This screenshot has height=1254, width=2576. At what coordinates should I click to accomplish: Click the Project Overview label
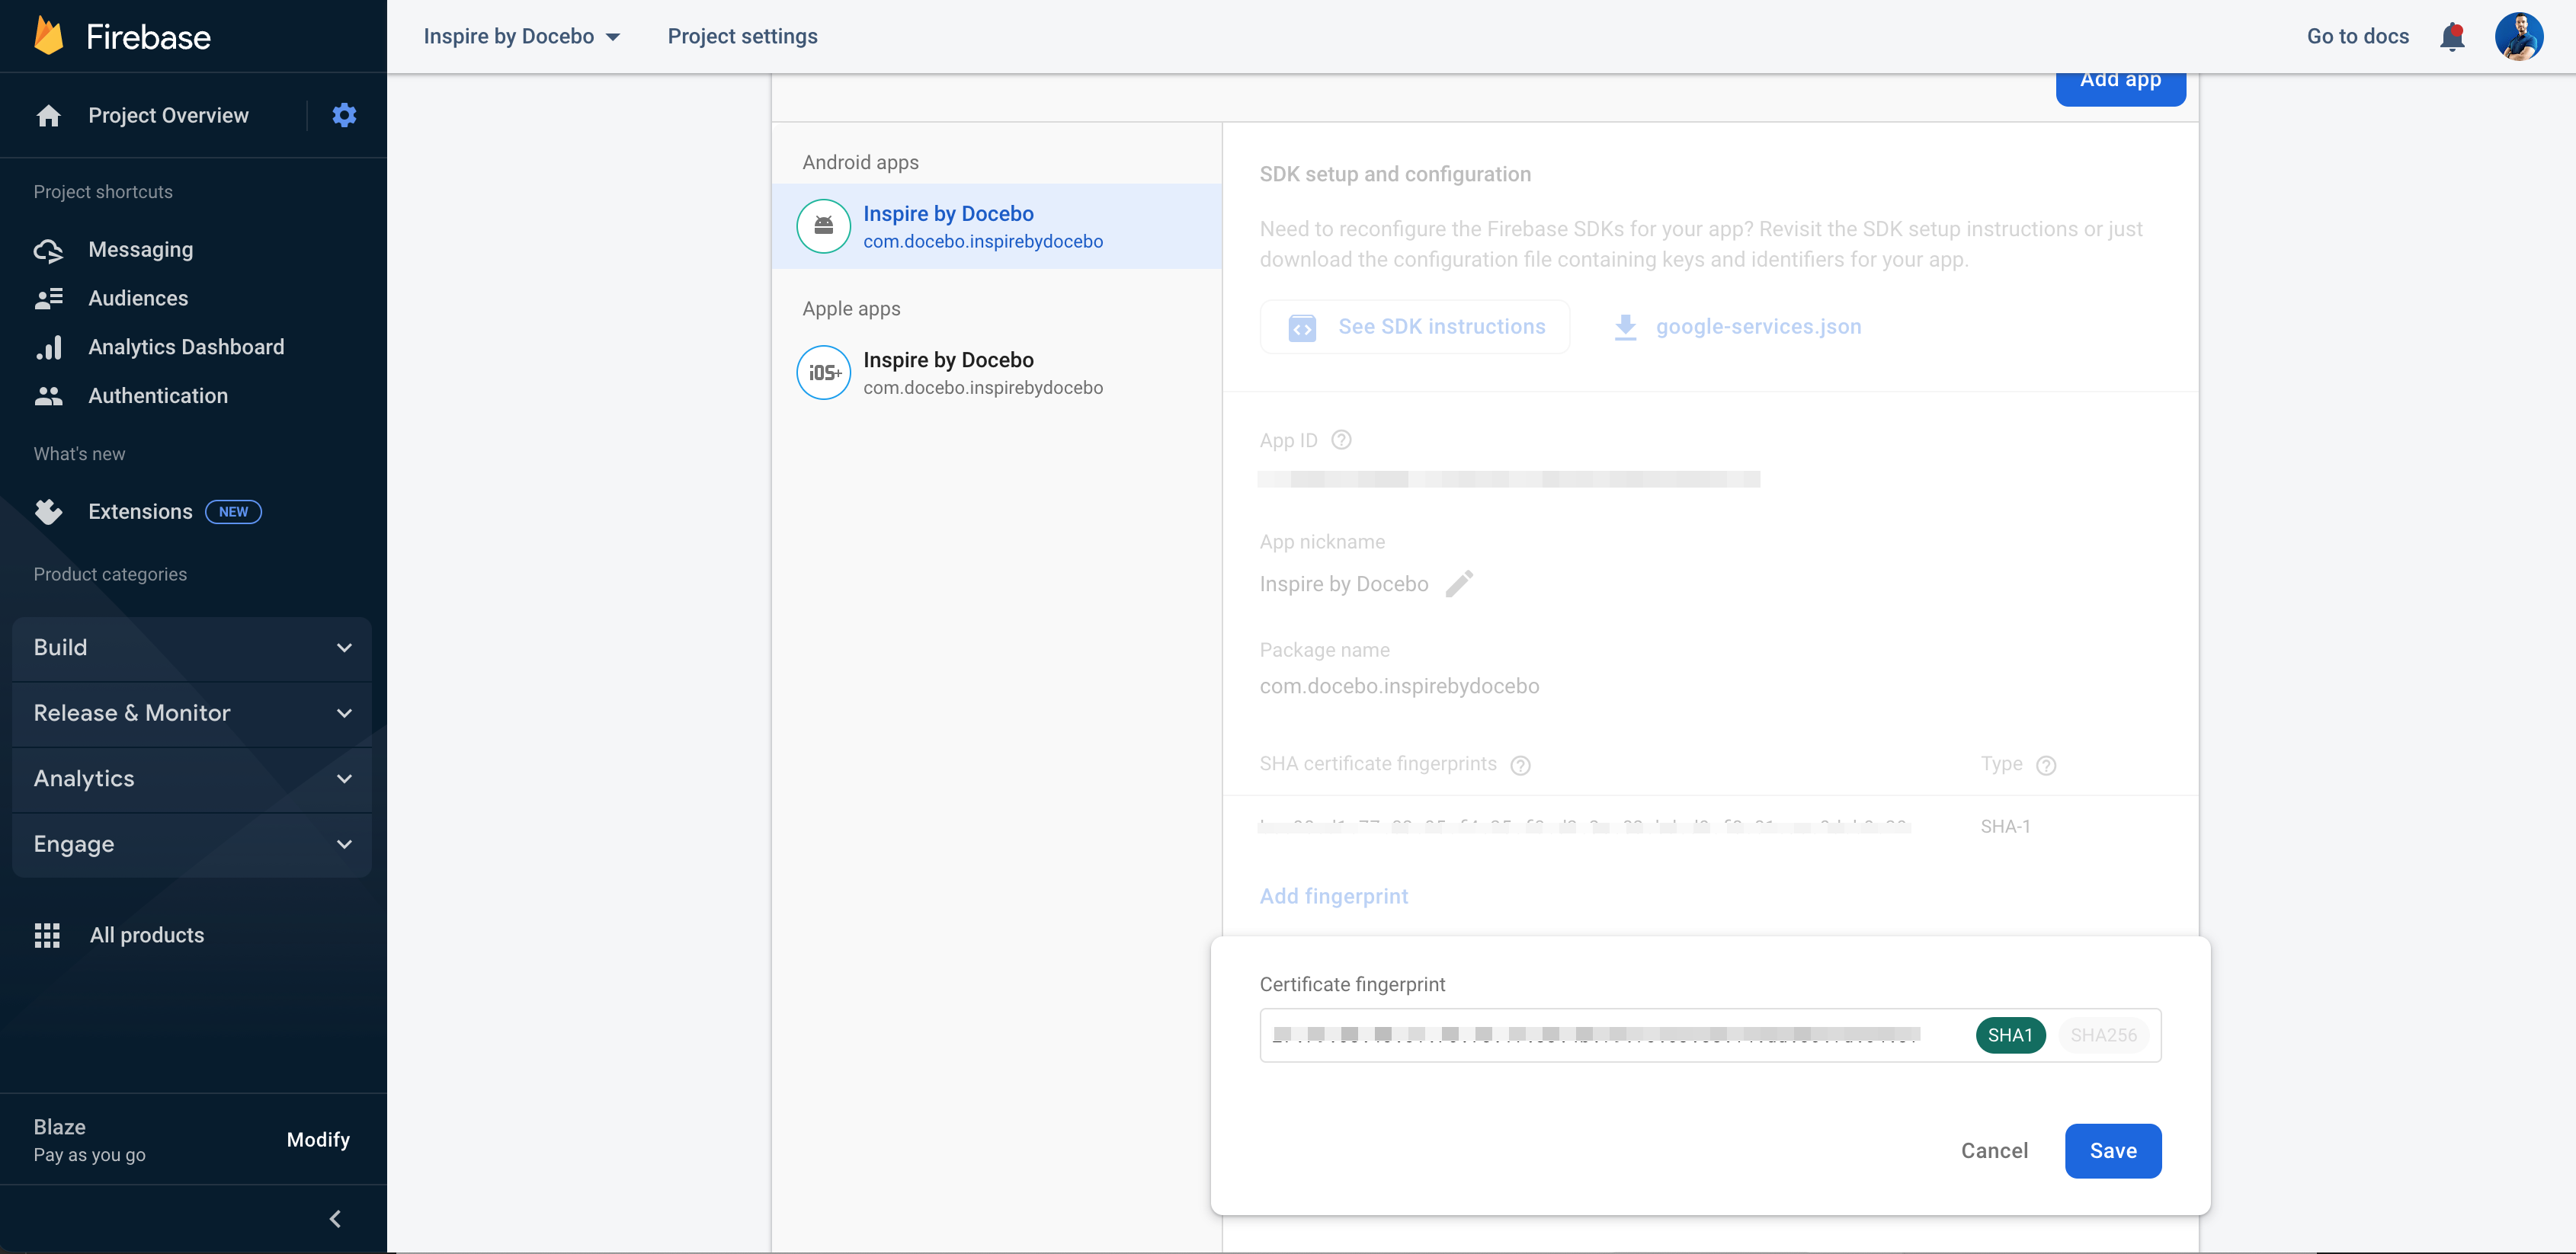168,116
